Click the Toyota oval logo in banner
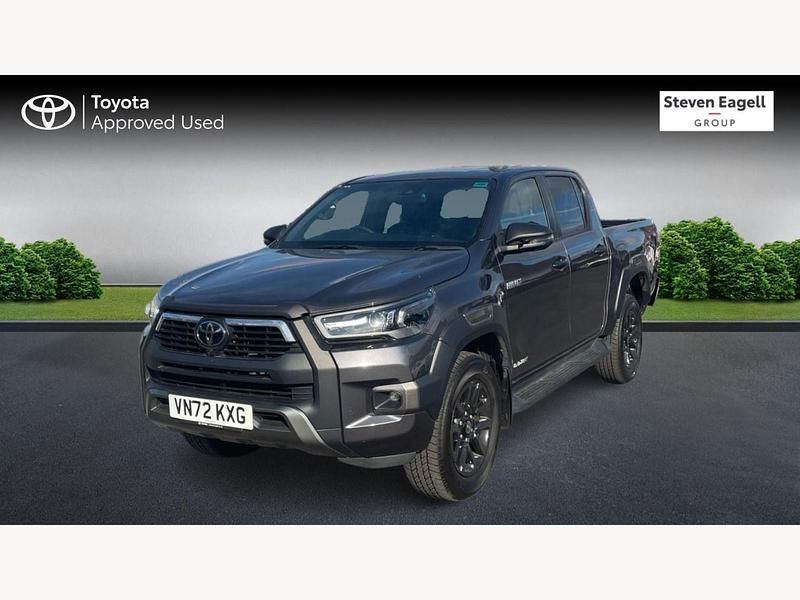 48,112
